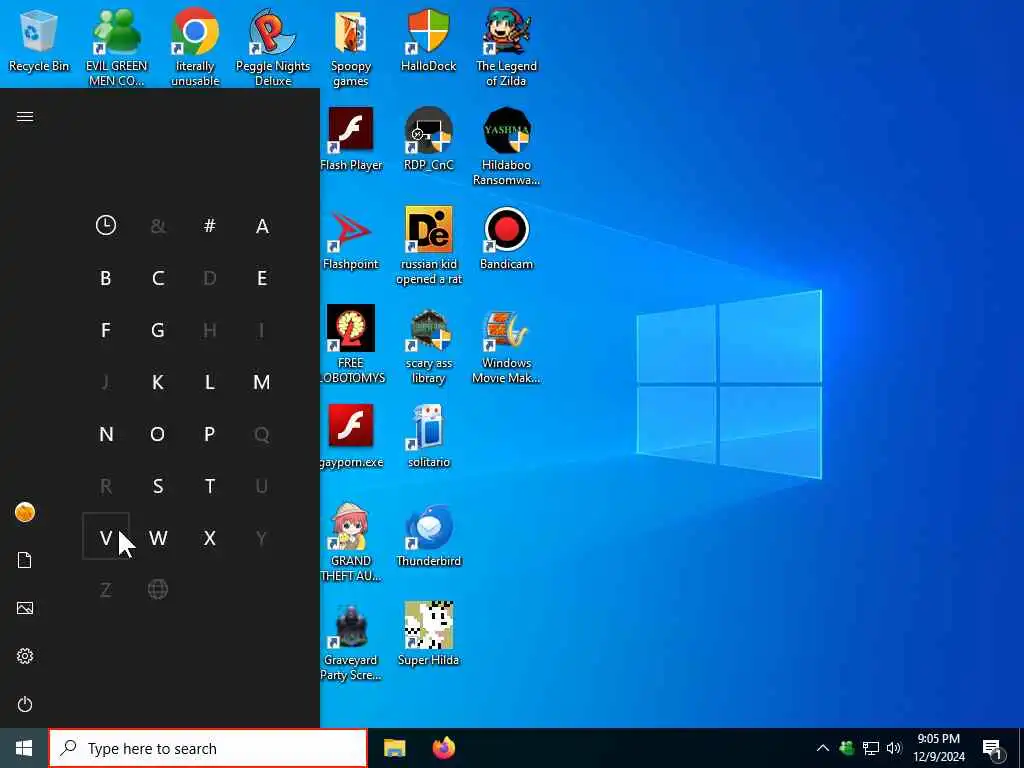Expand the Start menu hamburger button
1024x768 pixels.
click(x=25, y=116)
